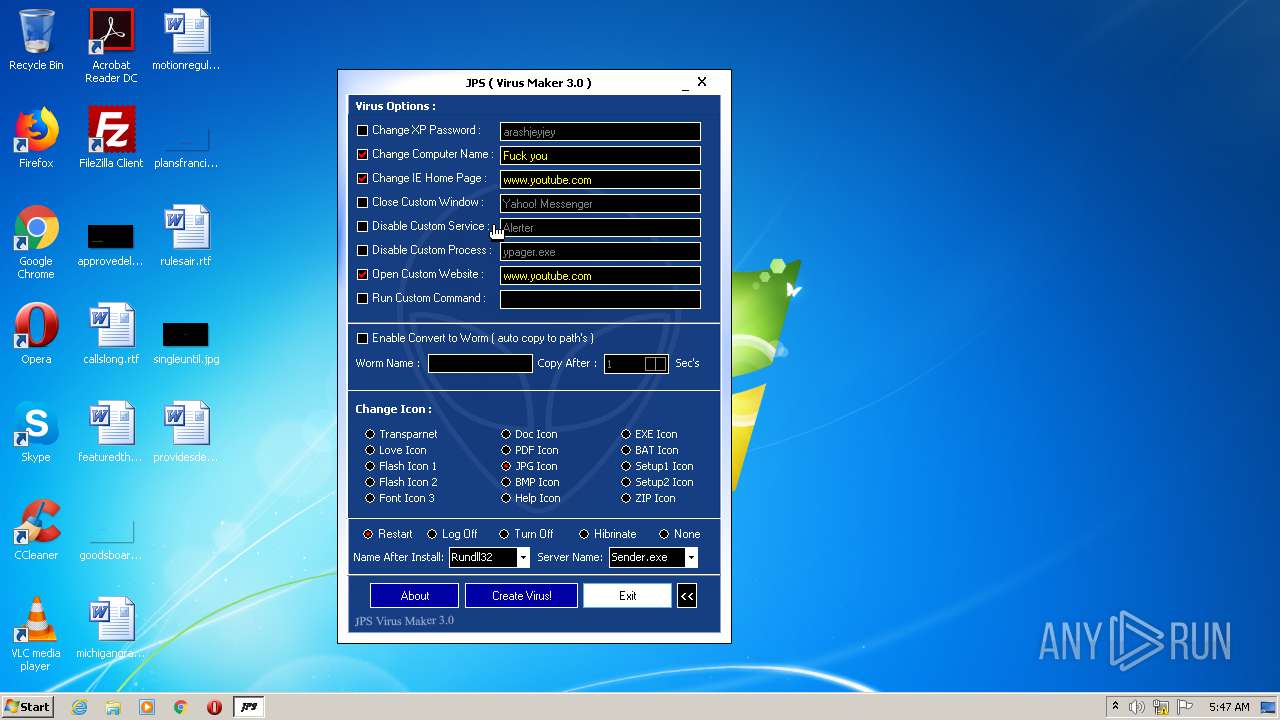Screen dimensions: 1280x720
Task: Open providesde document icon
Action: coord(186,432)
